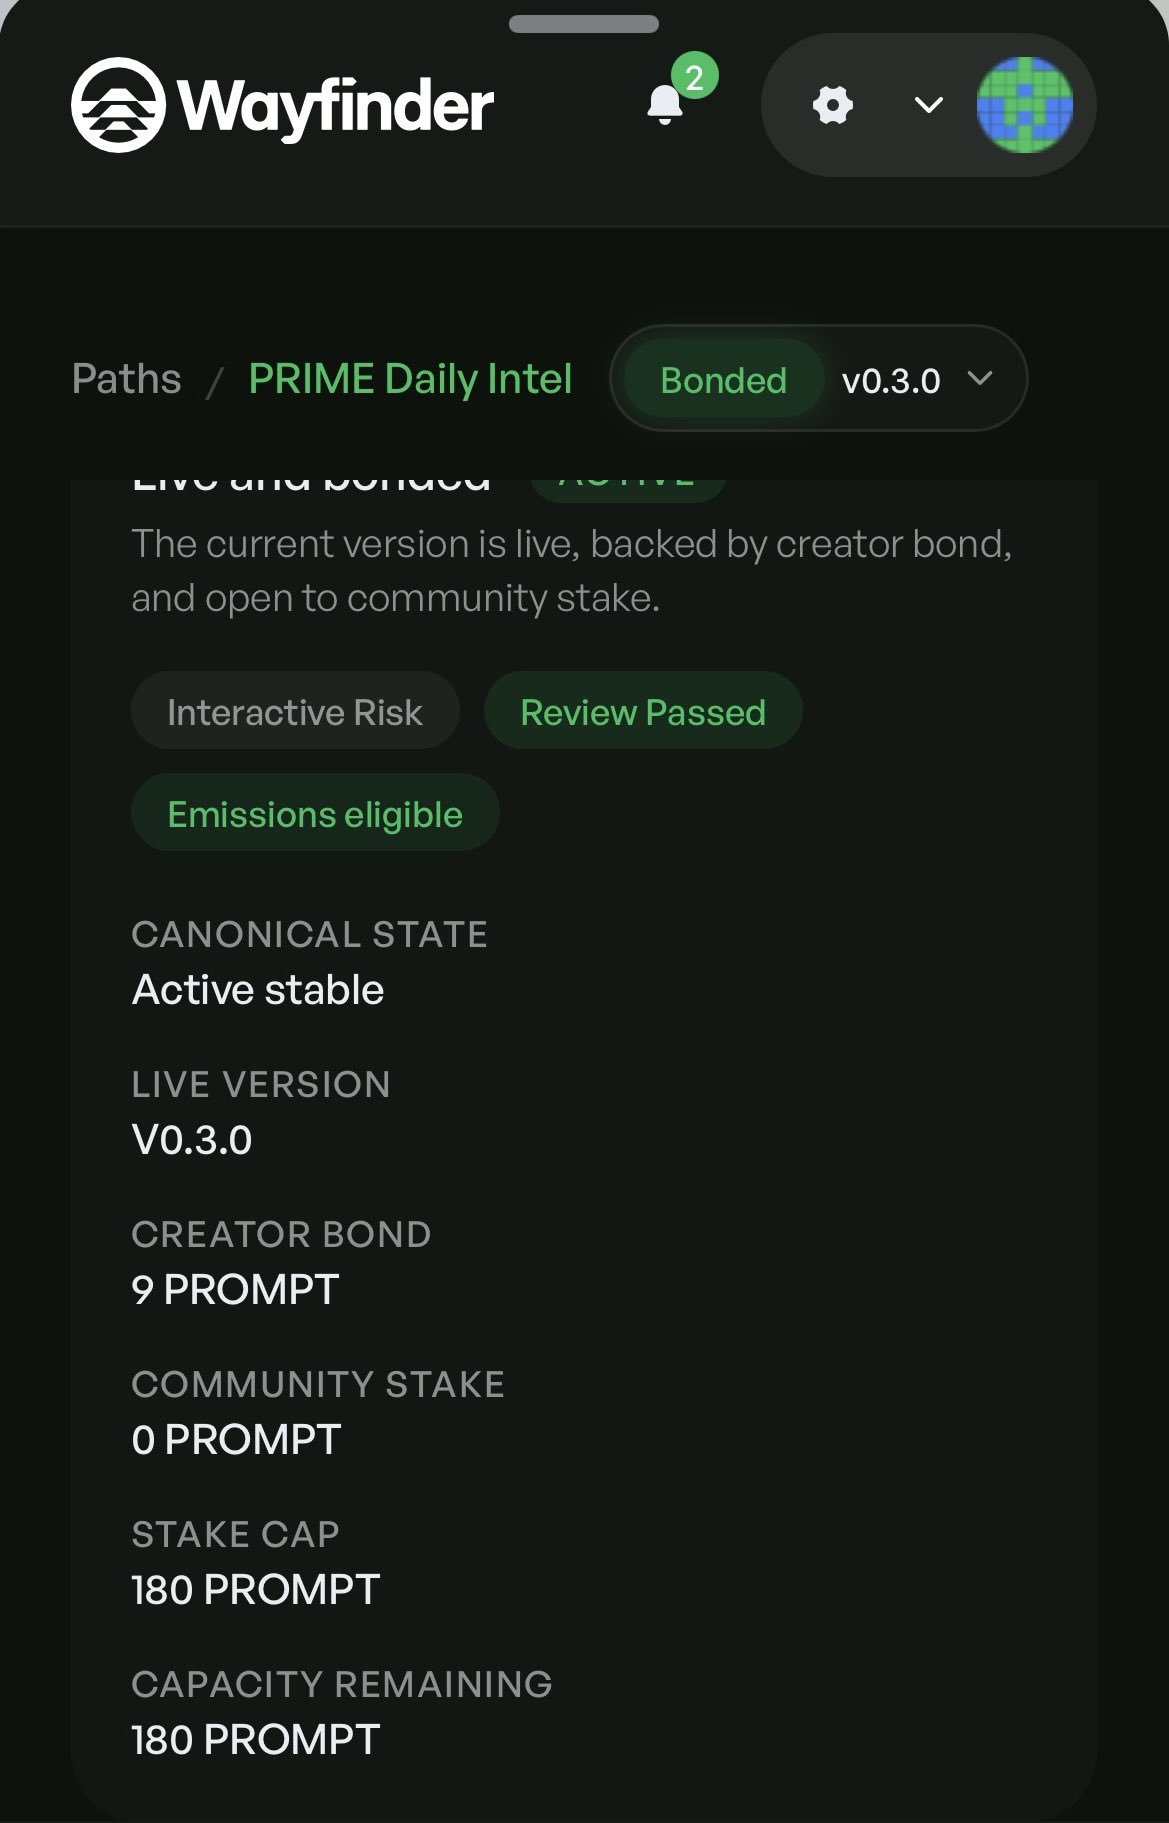
Task: Select the Emissions eligible tag
Action: [315, 814]
